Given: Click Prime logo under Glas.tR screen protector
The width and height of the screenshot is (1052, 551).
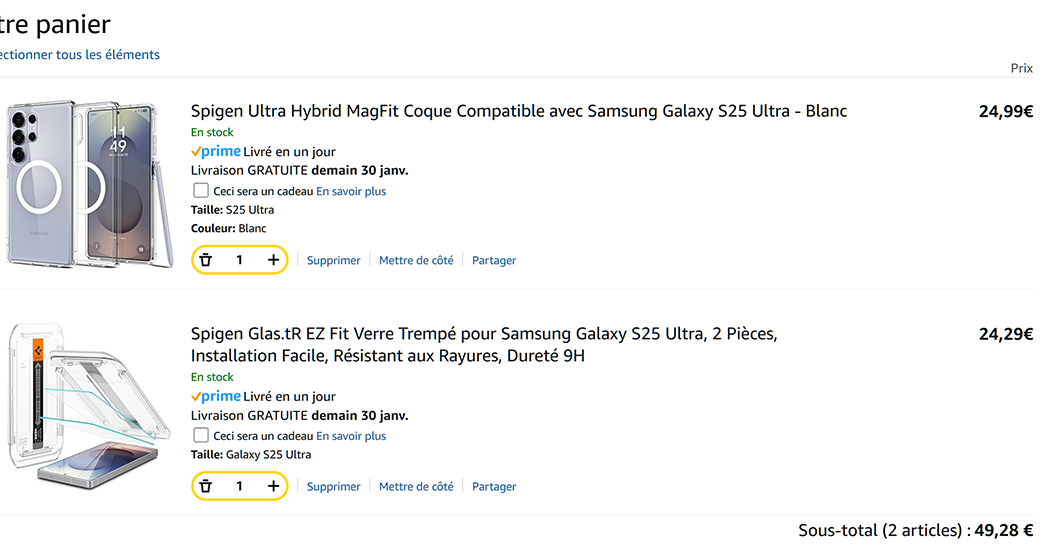Looking at the screenshot, I should 216,396.
